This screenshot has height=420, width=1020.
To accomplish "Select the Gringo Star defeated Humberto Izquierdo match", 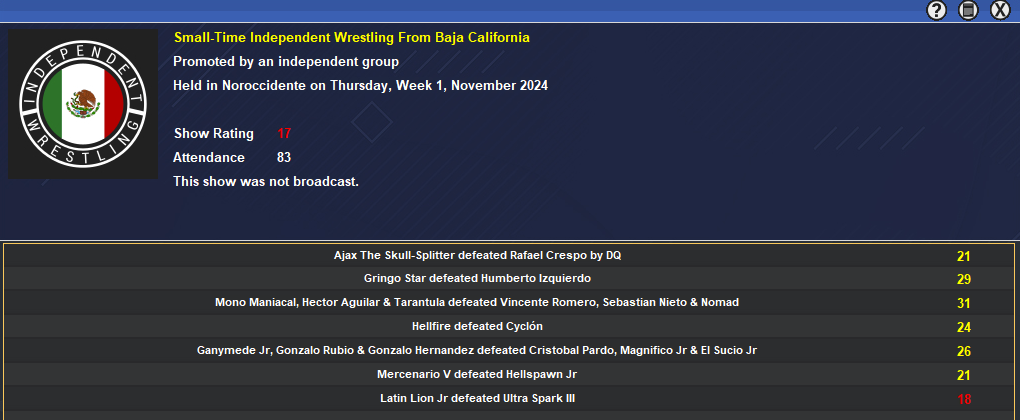I will pos(477,279).
